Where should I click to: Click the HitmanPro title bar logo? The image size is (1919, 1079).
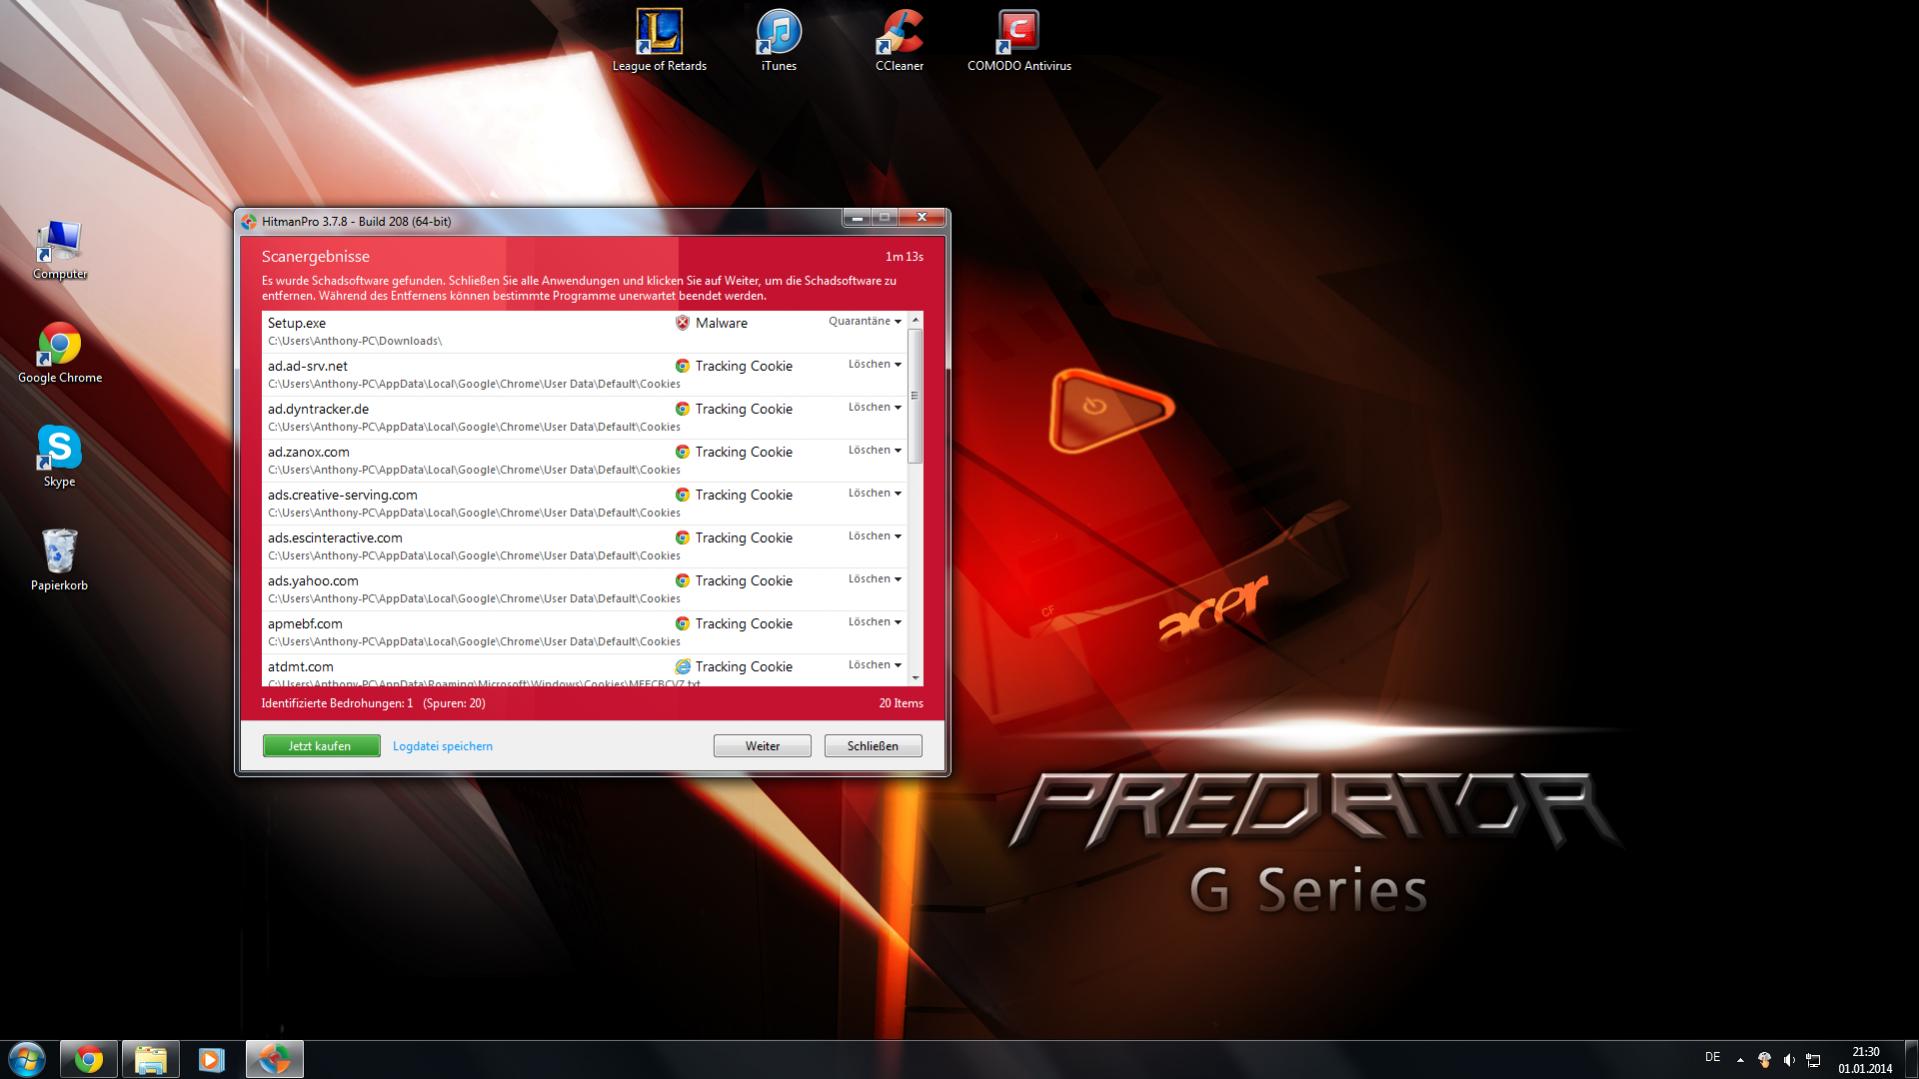point(249,221)
